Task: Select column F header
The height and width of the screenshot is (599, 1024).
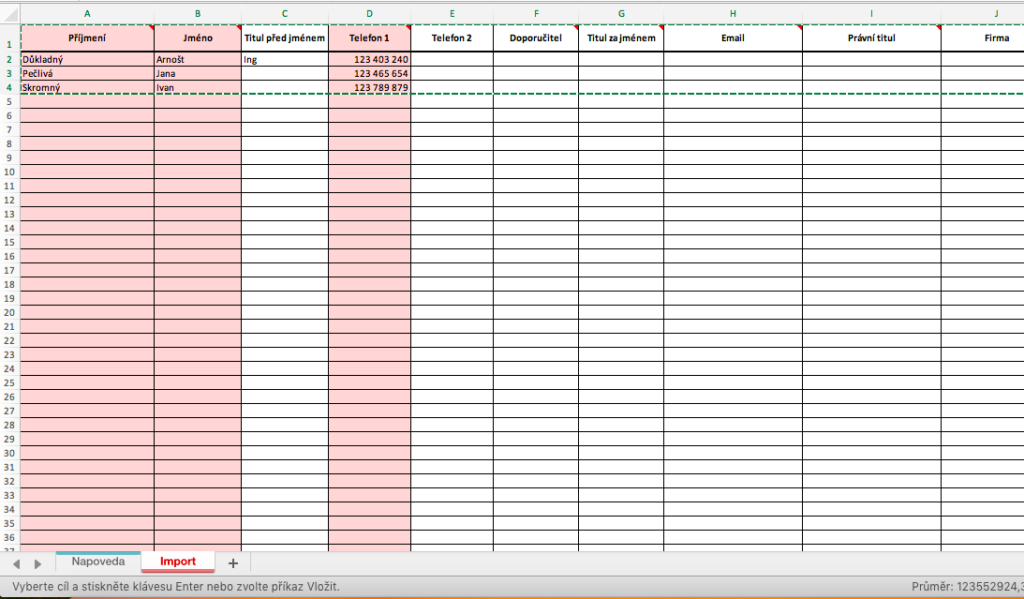Action: point(536,14)
